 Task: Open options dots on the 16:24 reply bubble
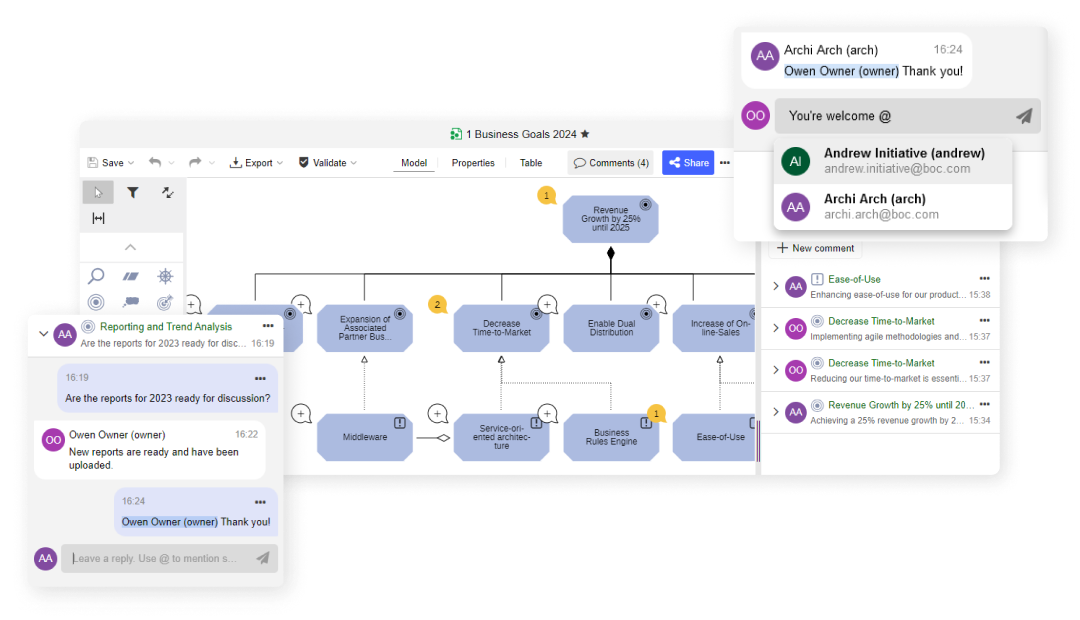pyautogui.click(x=260, y=502)
